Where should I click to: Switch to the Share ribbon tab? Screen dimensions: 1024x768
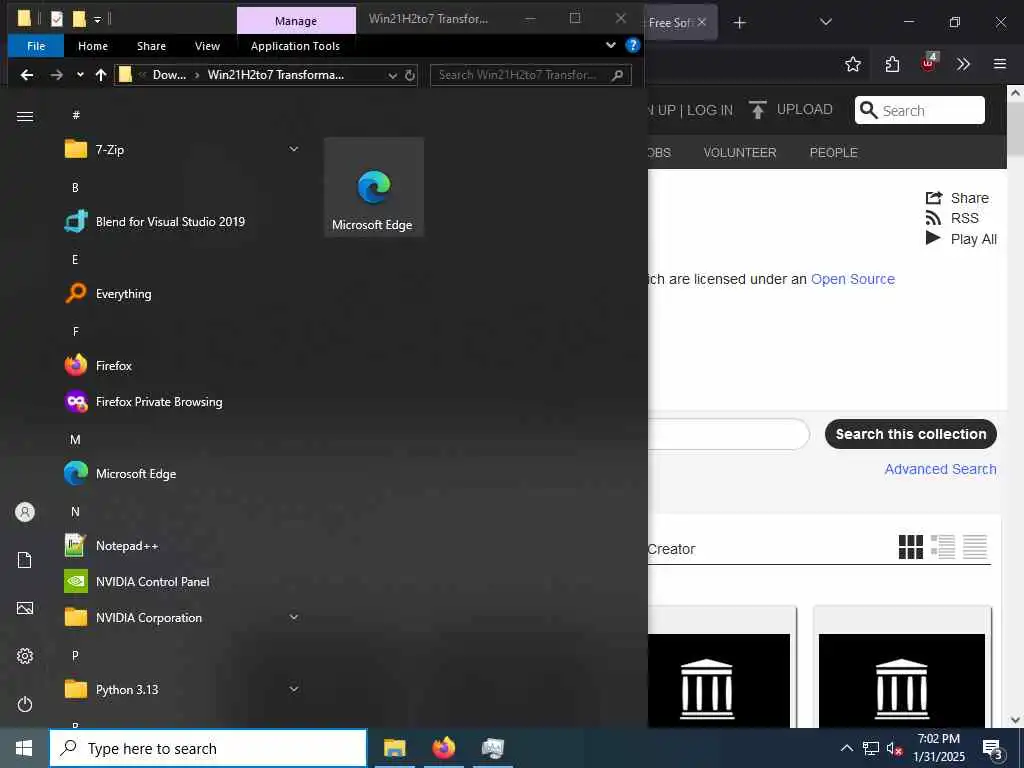[x=151, y=46]
